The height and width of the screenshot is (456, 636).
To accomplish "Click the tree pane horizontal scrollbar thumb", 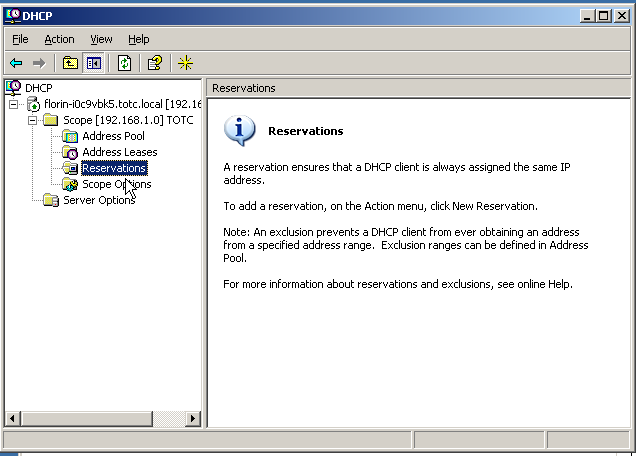I will [x=86, y=418].
